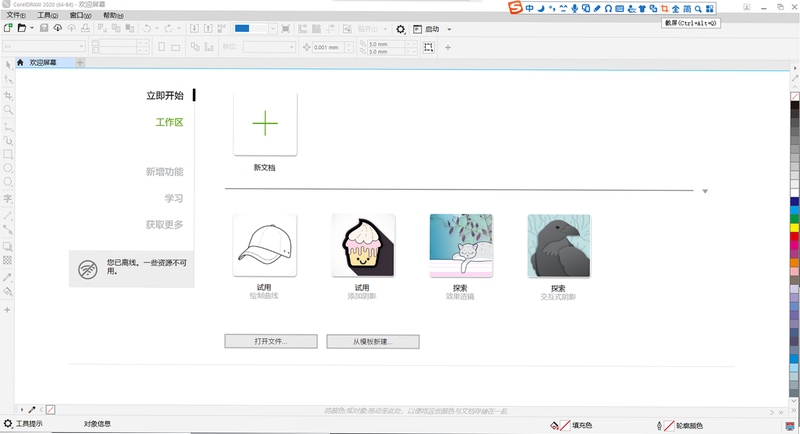This screenshot has width=800, height=434.
Task: Collapse the section triangle right of divider
Action: [705, 191]
